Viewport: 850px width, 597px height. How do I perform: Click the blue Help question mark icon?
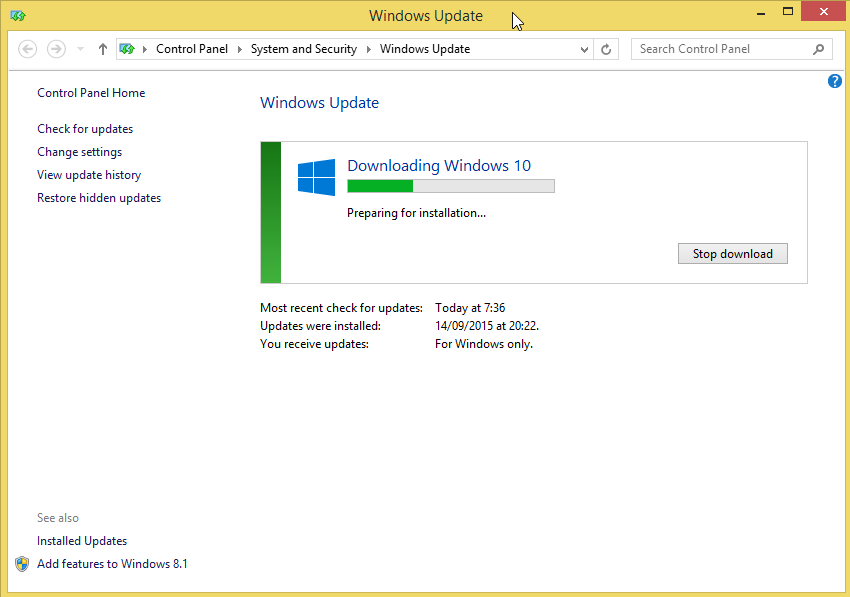pyautogui.click(x=835, y=81)
